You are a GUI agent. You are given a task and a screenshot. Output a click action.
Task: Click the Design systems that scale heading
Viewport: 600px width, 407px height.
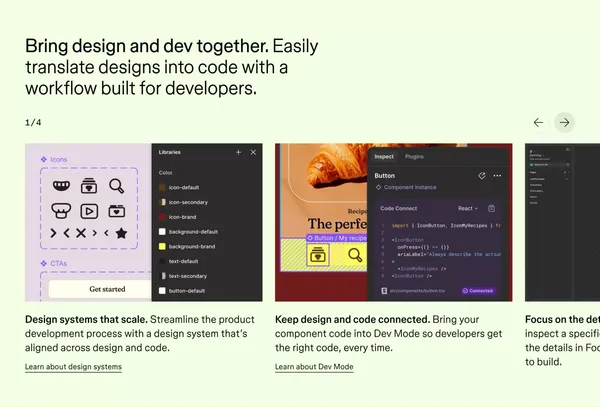tap(86, 319)
